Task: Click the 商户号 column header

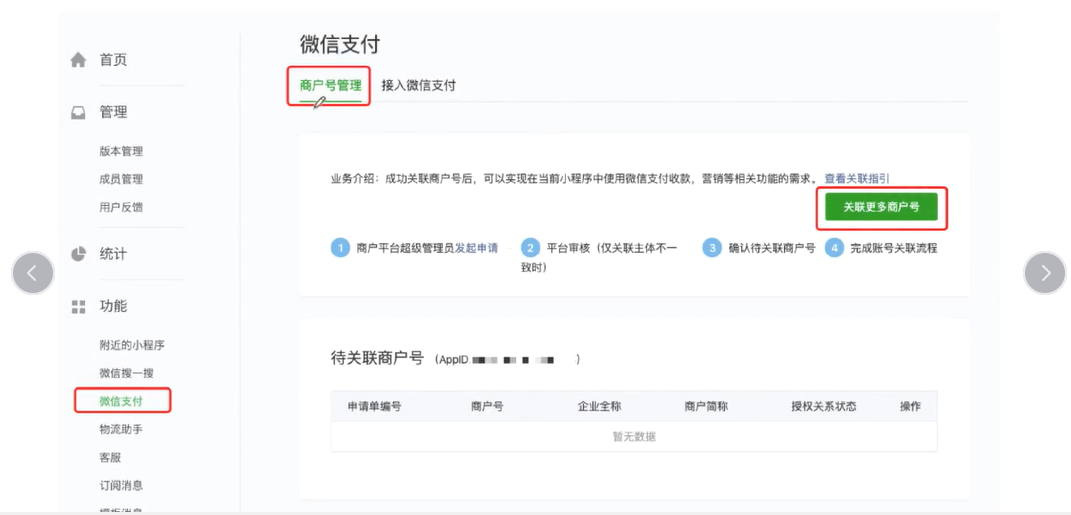Action: coord(487,406)
